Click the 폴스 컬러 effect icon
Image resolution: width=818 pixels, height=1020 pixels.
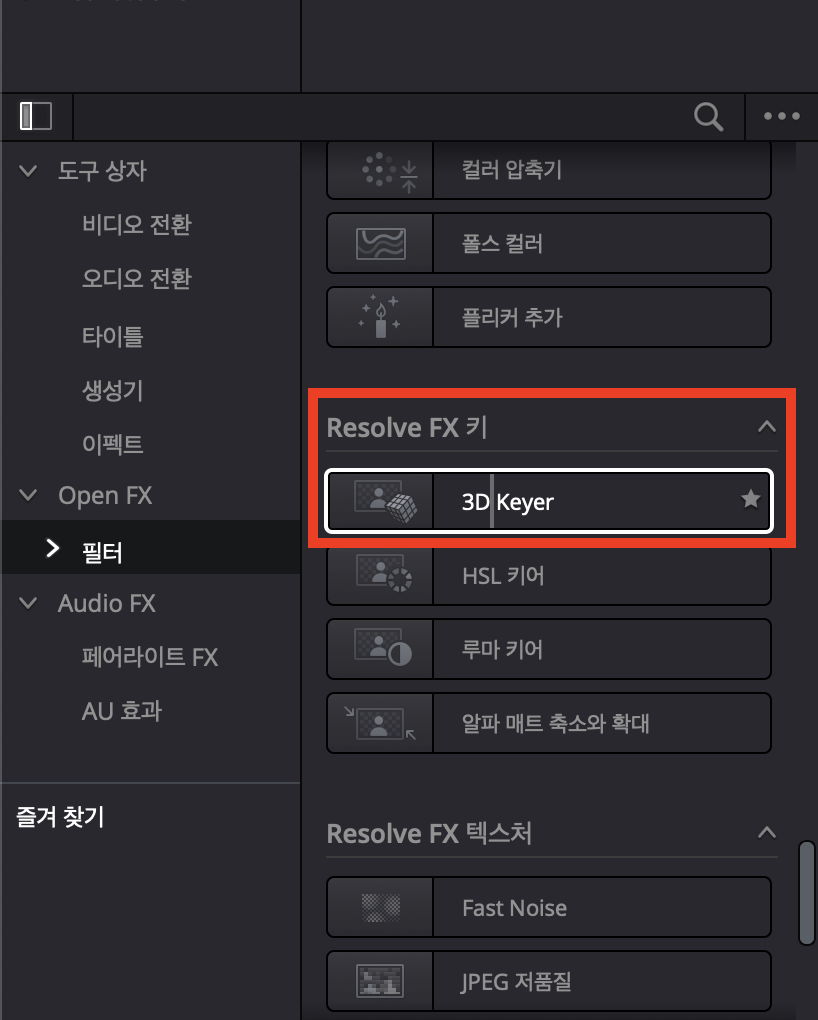pyautogui.click(x=381, y=243)
